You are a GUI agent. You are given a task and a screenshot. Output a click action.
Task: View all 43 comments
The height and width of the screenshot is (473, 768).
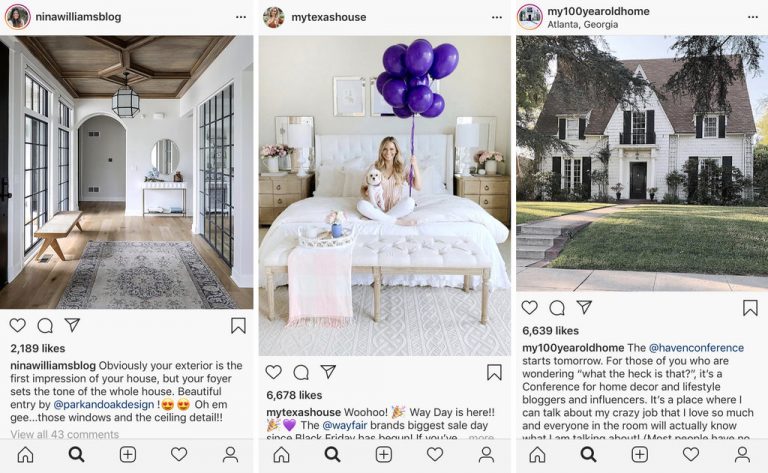(65, 434)
